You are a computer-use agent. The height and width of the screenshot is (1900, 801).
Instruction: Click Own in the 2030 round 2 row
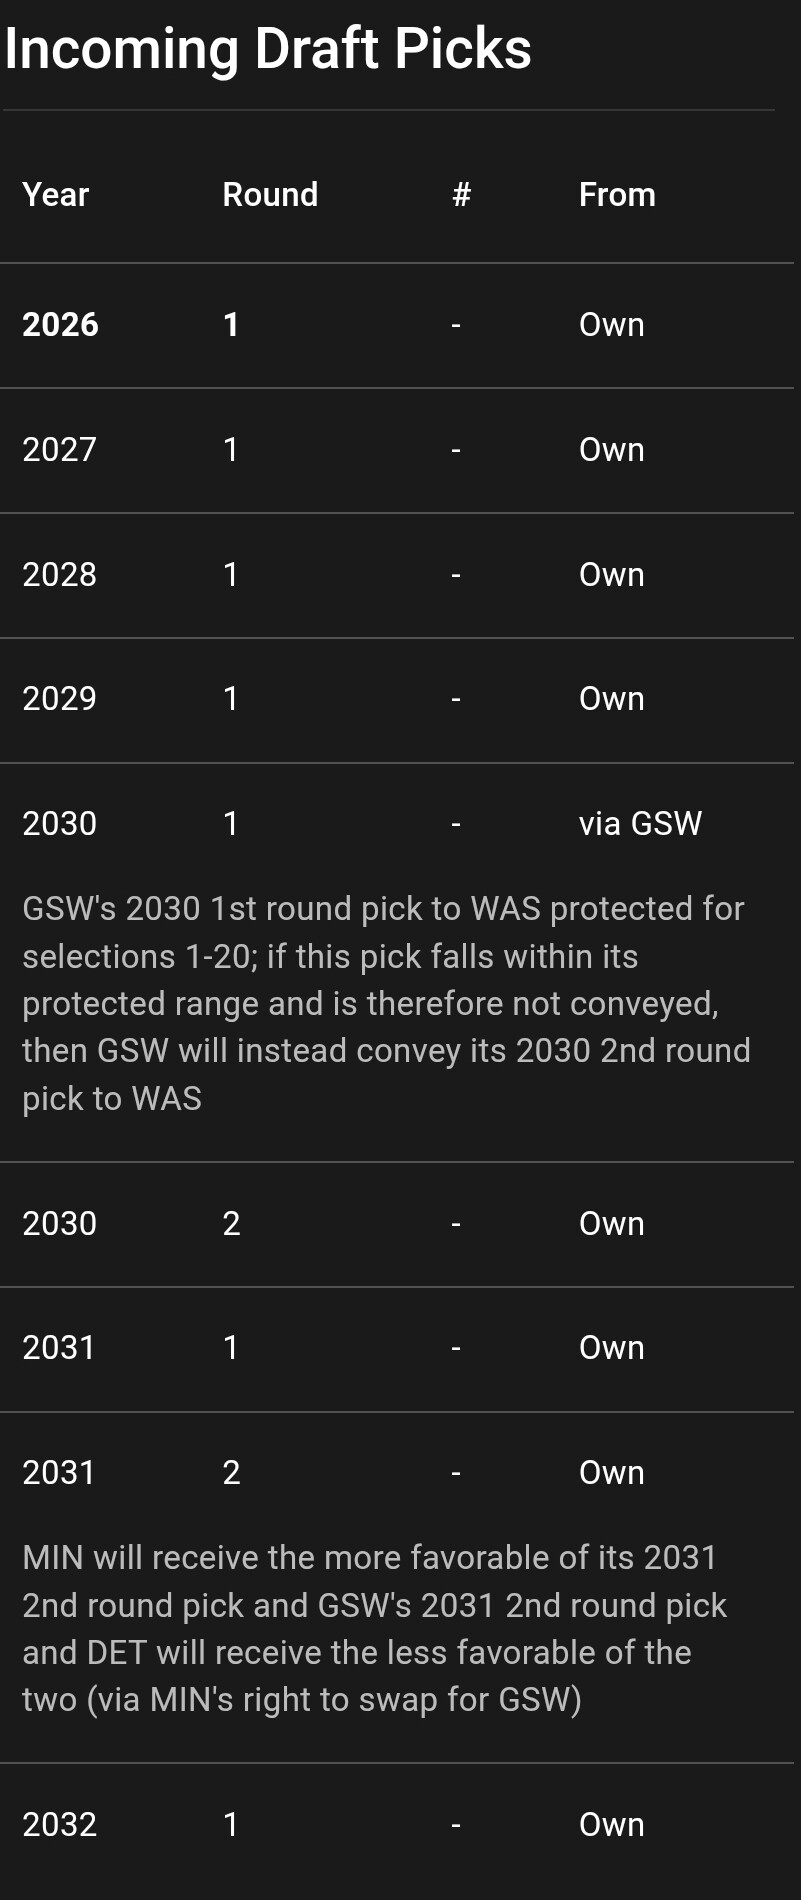click(611, 1224)
